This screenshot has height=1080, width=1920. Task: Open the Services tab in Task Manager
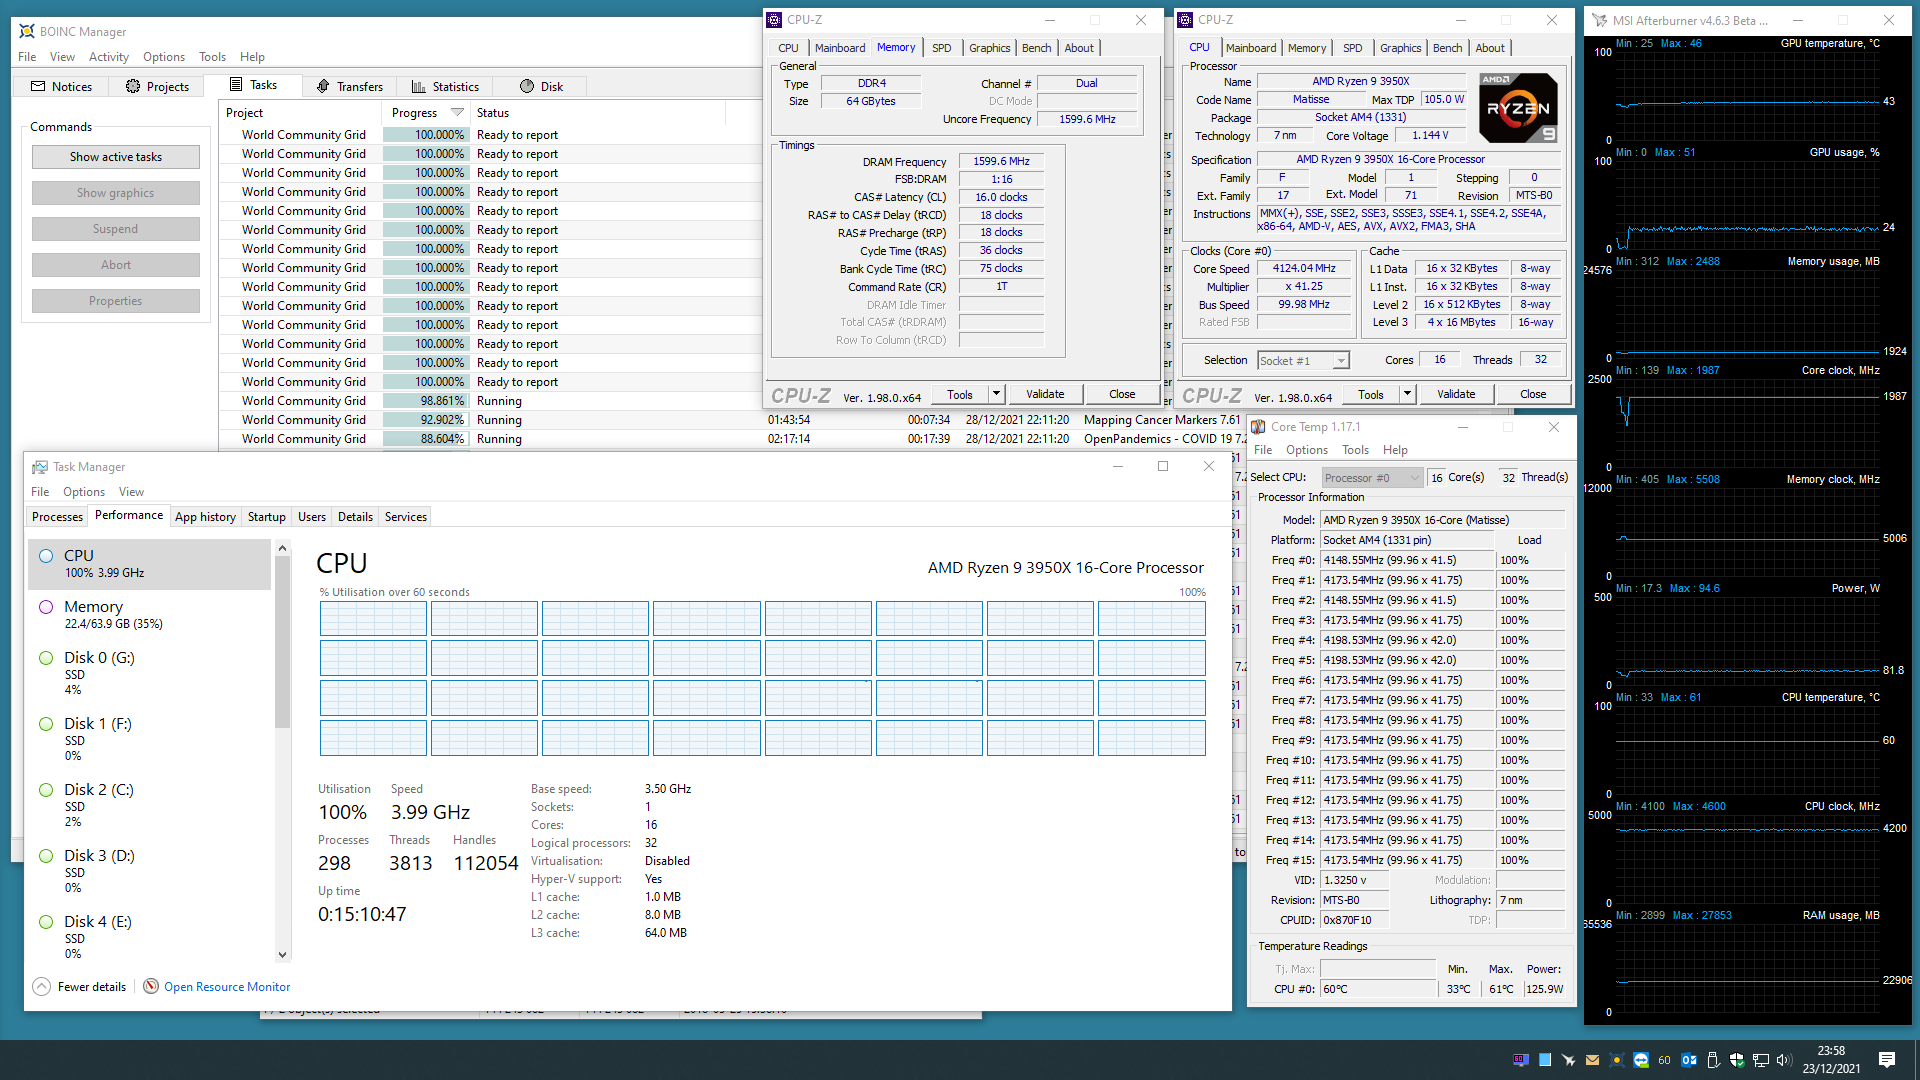tap(406, 517)
